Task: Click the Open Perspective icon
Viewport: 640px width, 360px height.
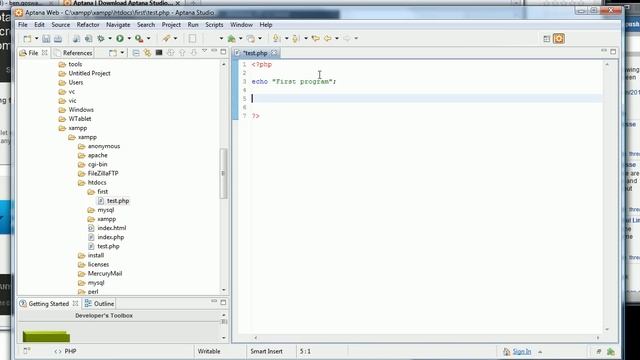Action: [547, 39]
